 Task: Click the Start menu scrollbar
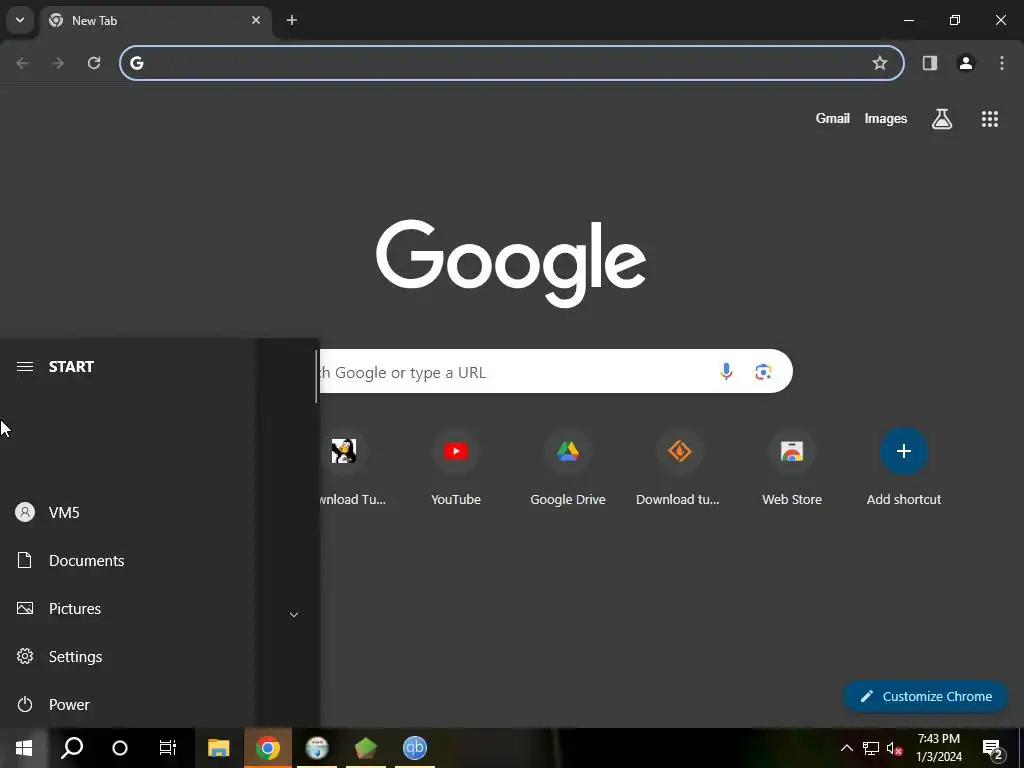[x=316, y=377]
